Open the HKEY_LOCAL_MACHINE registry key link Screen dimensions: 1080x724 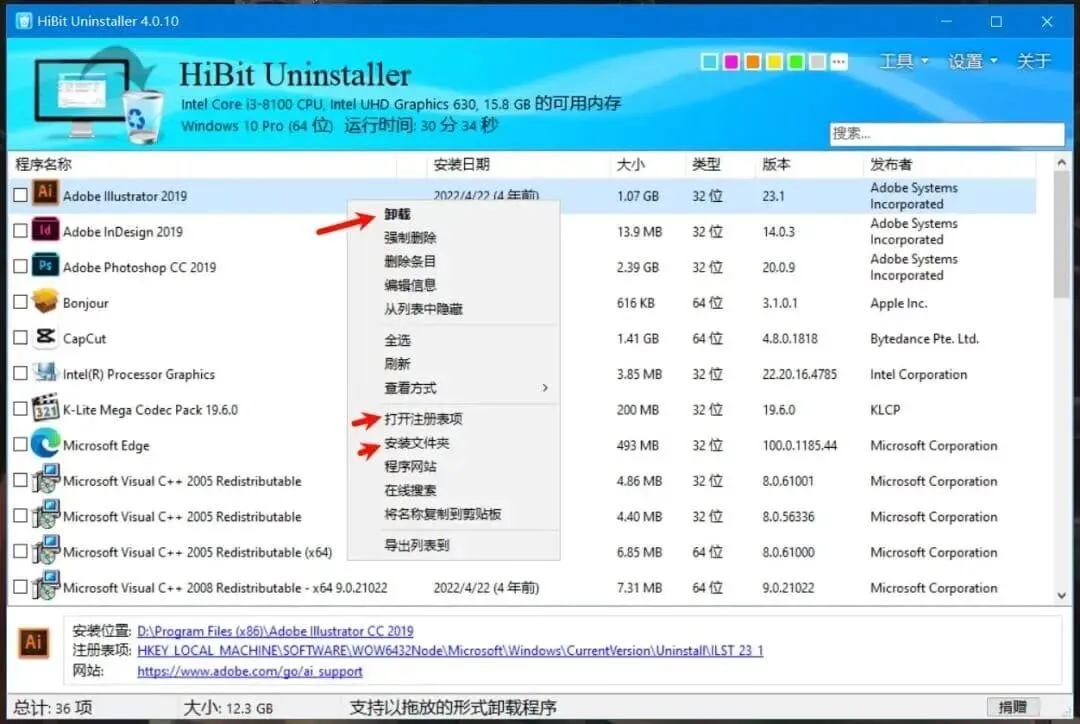(450, 650)
